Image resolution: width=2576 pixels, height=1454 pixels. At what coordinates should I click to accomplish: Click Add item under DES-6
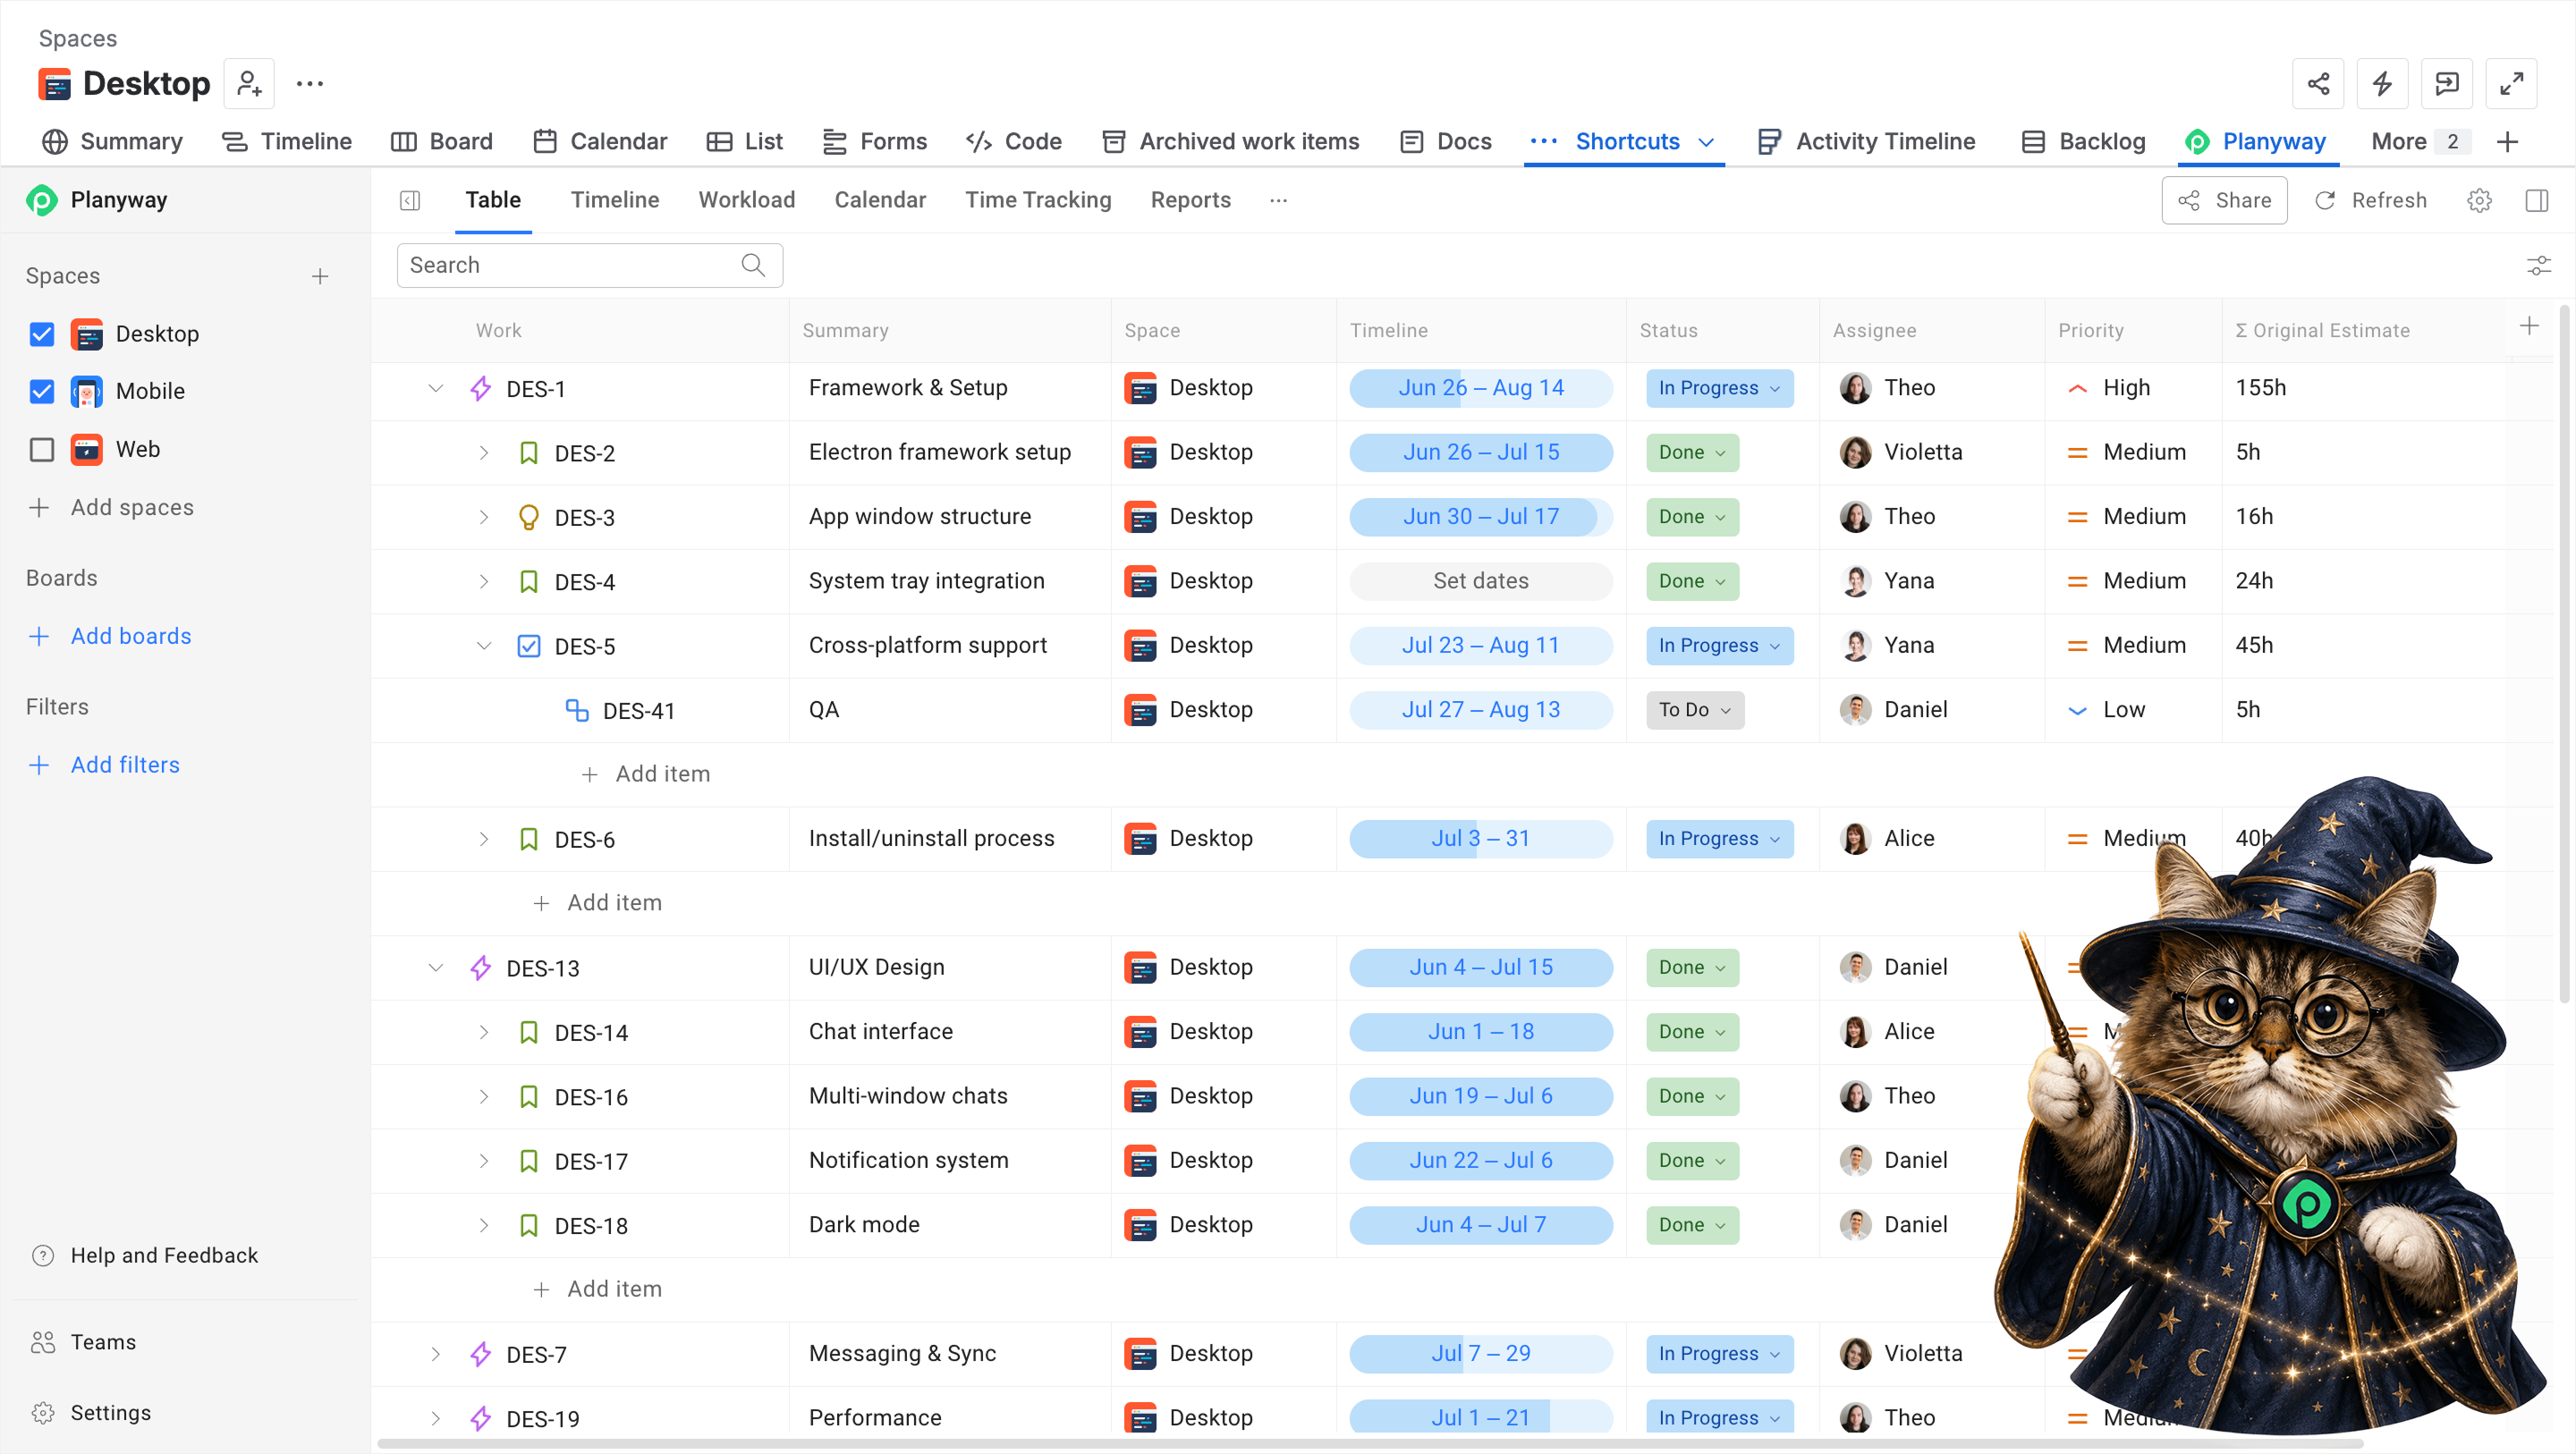(x=597, y=903)
